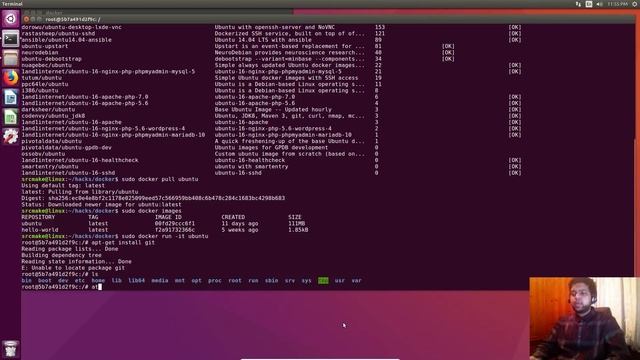Click the sbin directory in ls output
The height and width of the screenshot is (360, 640).
pos(271,280)
